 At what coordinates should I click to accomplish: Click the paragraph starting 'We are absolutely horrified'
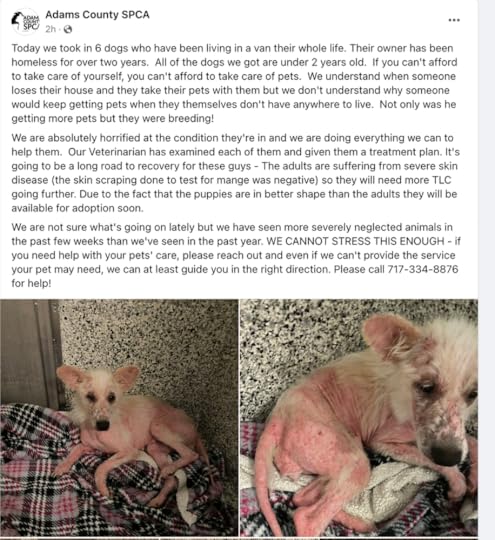[235, 173]
